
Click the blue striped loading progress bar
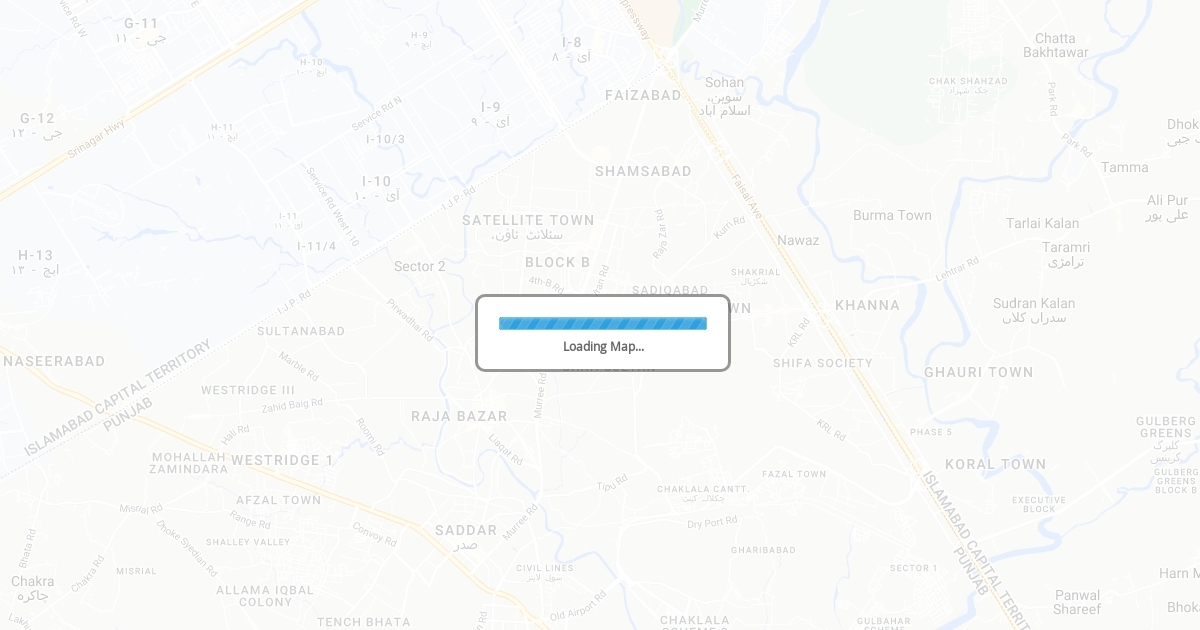coord(603,323)
